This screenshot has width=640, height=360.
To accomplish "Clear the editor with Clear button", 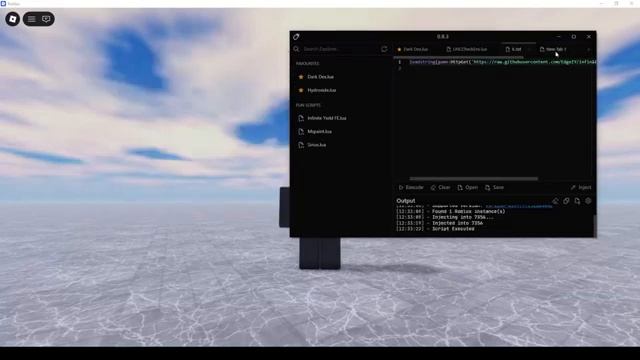I will [440, 187].
